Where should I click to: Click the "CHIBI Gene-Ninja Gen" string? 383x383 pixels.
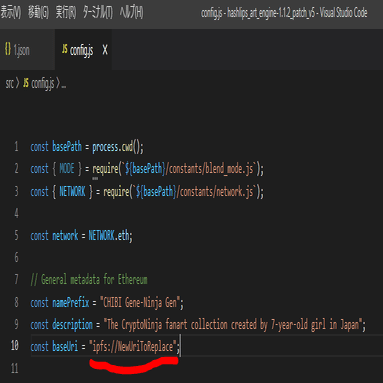tap(140, 303)
